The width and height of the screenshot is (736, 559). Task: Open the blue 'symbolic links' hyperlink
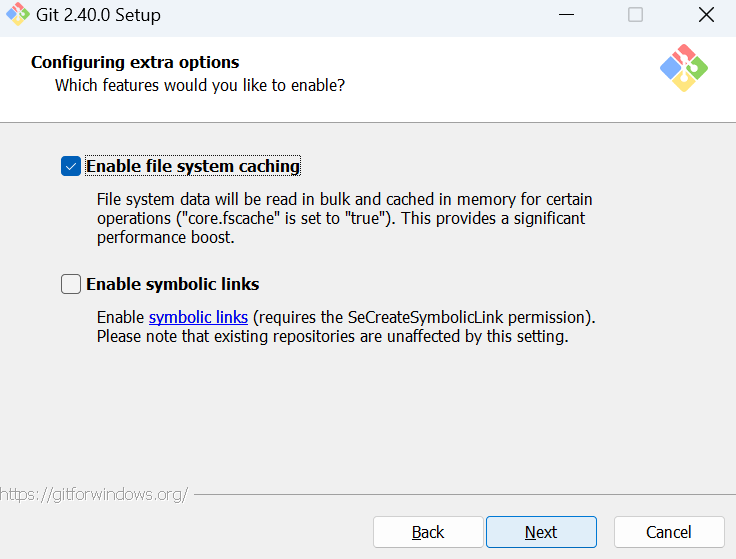(198, 317)
